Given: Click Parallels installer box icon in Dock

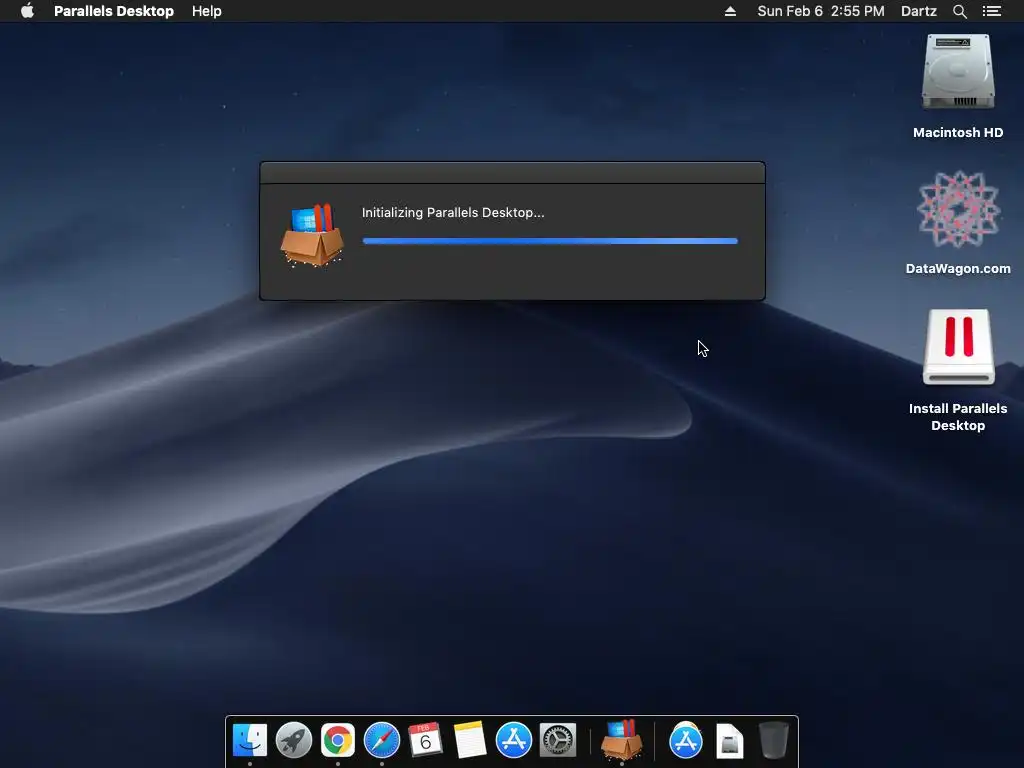Looking at the screenshot, I should click(x=622, y=739).
